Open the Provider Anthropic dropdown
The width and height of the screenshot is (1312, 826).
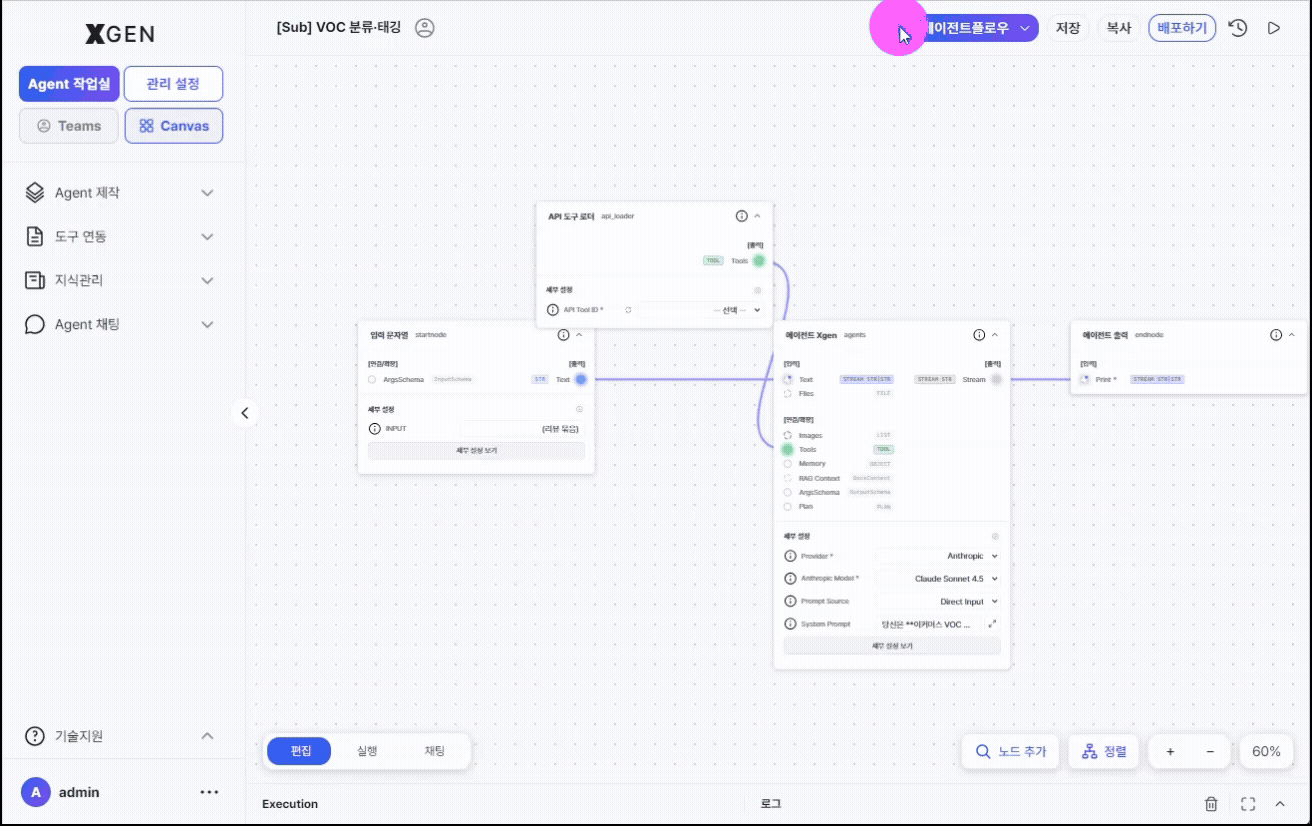click(x=937, y=556)
